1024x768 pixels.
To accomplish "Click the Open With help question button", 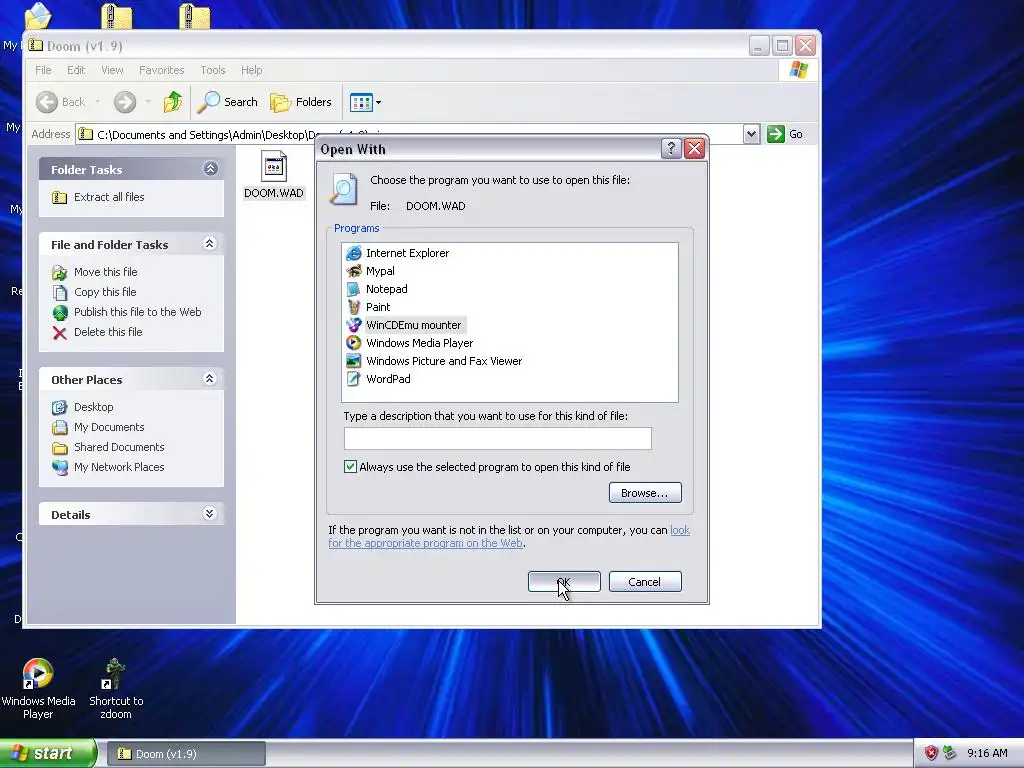I will click(x=671, y=149).
